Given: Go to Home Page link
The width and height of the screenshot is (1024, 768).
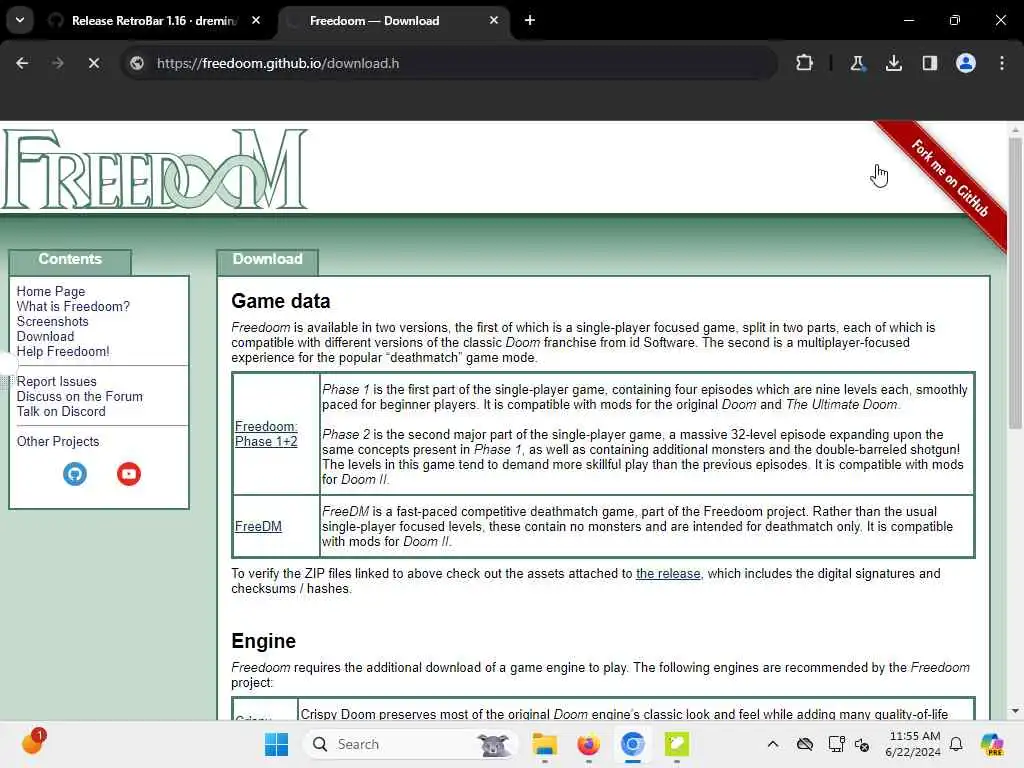Looking at the screenshot, I should [x=51, y=291].
